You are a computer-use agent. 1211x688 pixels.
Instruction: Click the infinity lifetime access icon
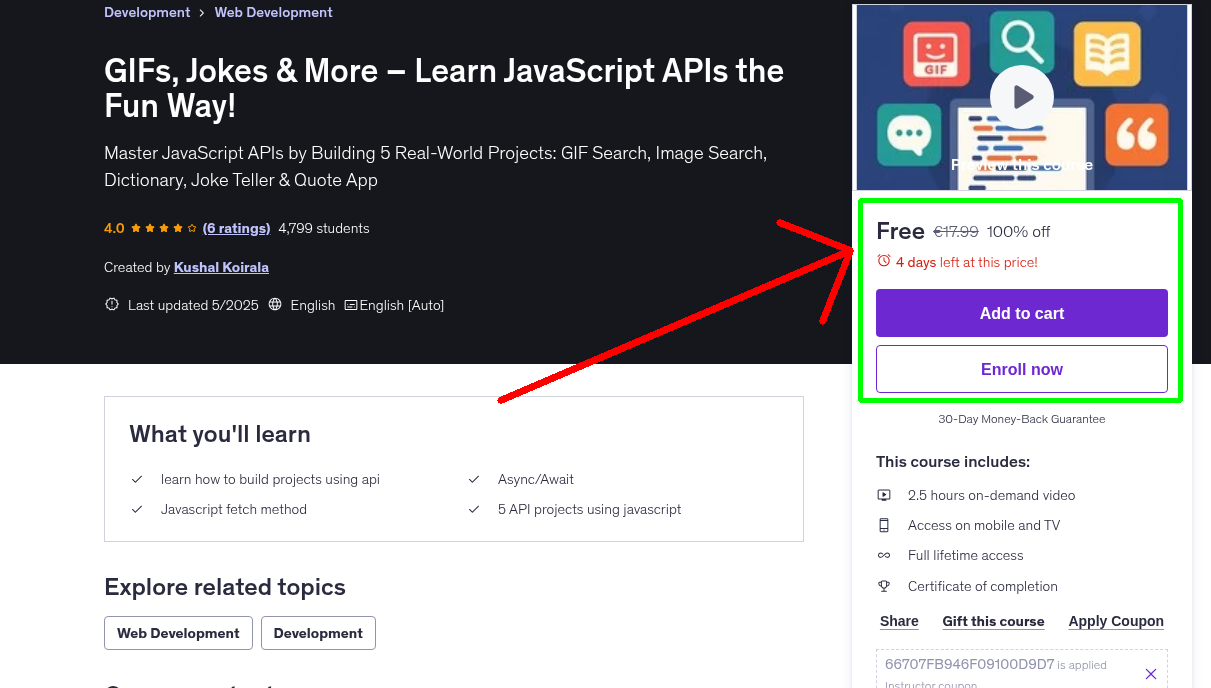(883, 555)
